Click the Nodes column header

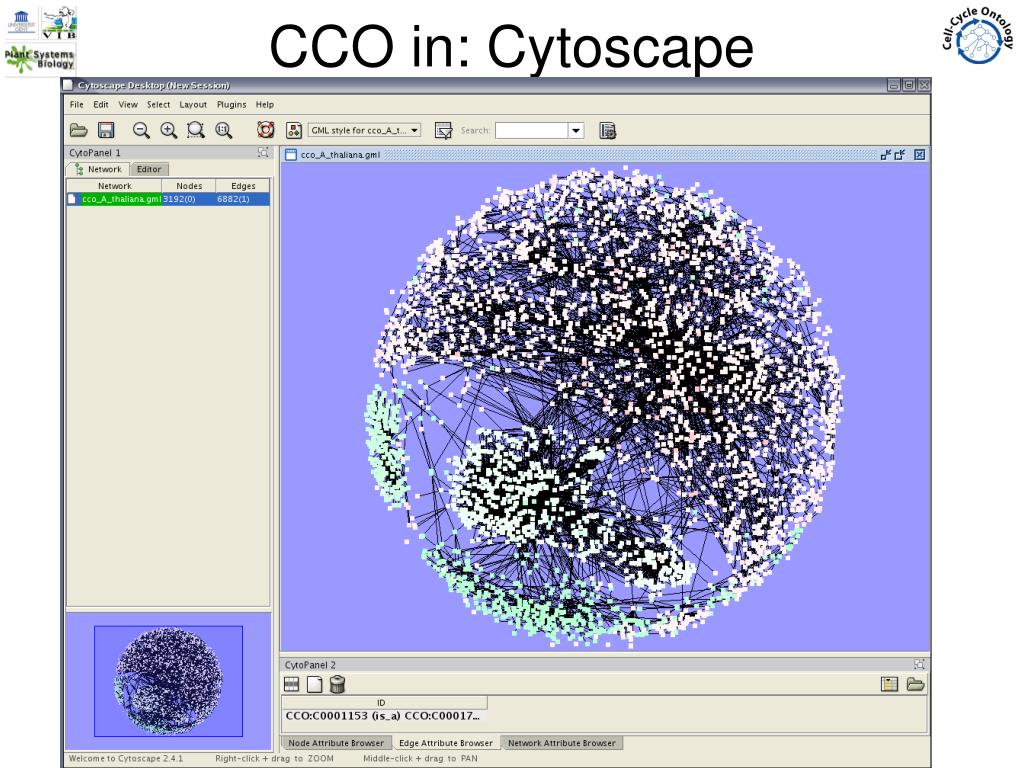click(189, 186)
